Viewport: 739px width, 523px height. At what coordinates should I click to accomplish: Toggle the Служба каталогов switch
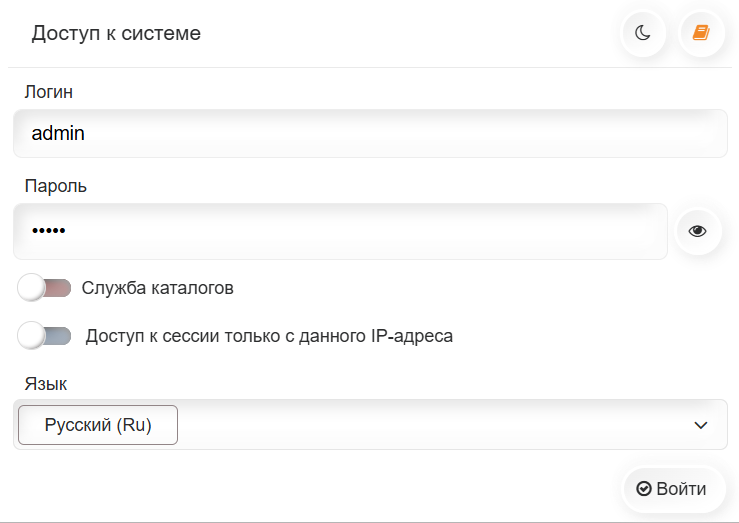44,288
